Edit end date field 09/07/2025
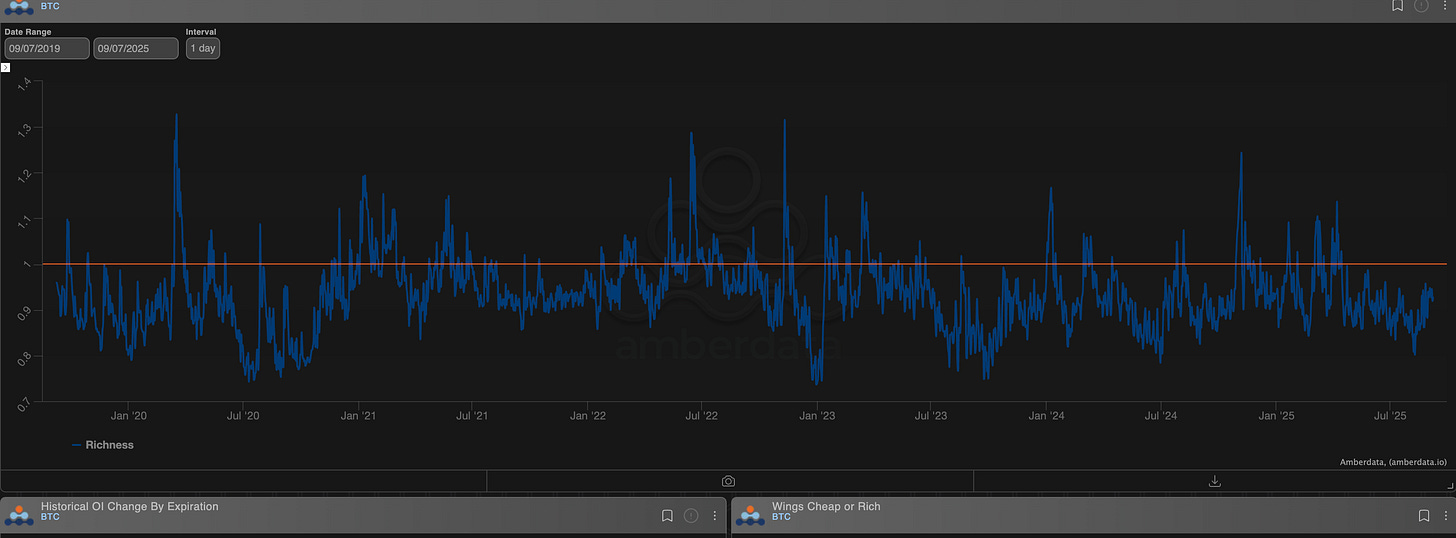Screen dimensions: 1456x538 [136, 48]
